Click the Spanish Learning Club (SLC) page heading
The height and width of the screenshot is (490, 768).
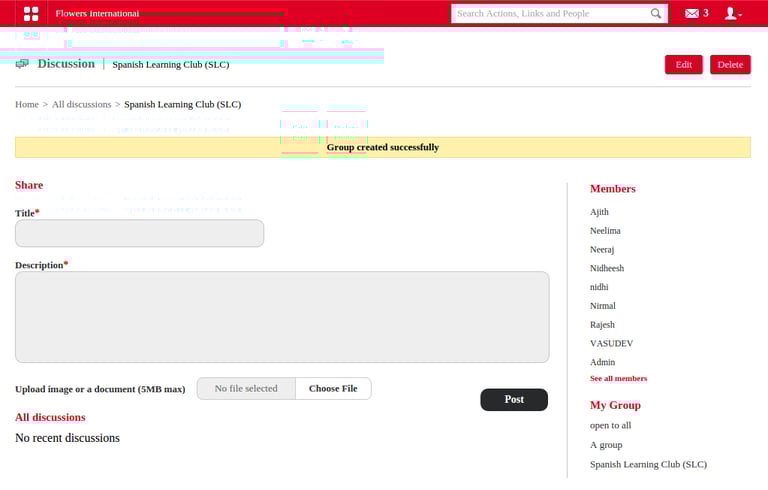click(170, 65)
